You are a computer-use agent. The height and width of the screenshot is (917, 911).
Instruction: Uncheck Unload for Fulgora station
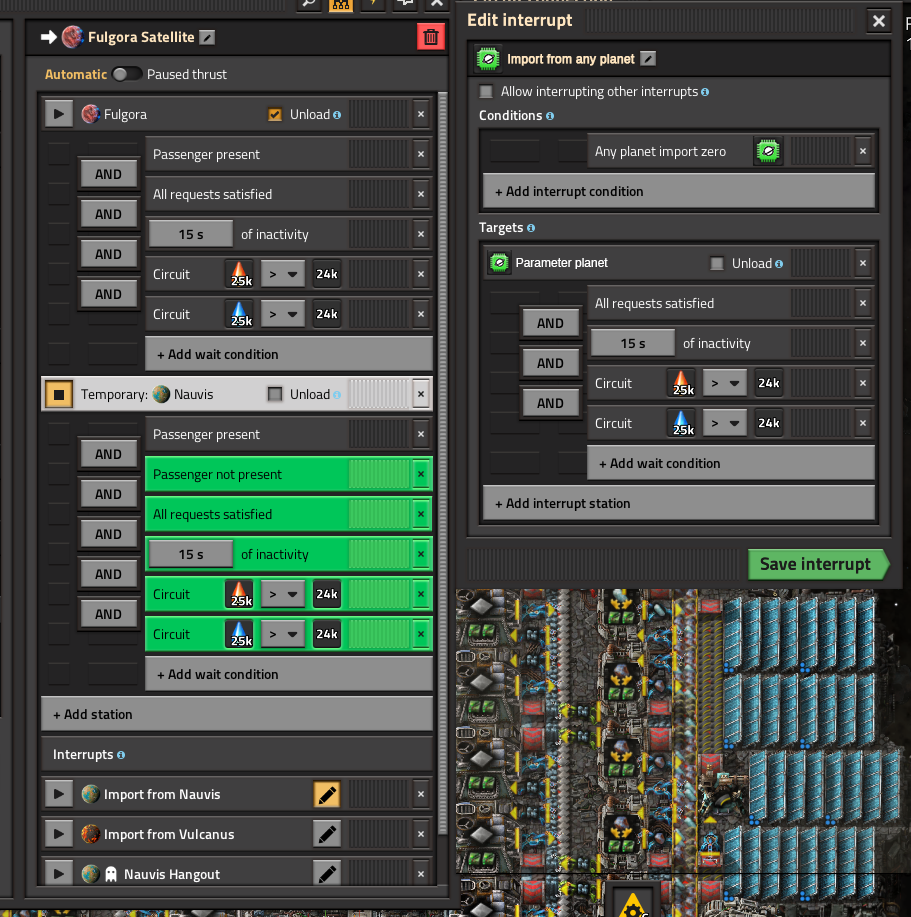point(275,115)
